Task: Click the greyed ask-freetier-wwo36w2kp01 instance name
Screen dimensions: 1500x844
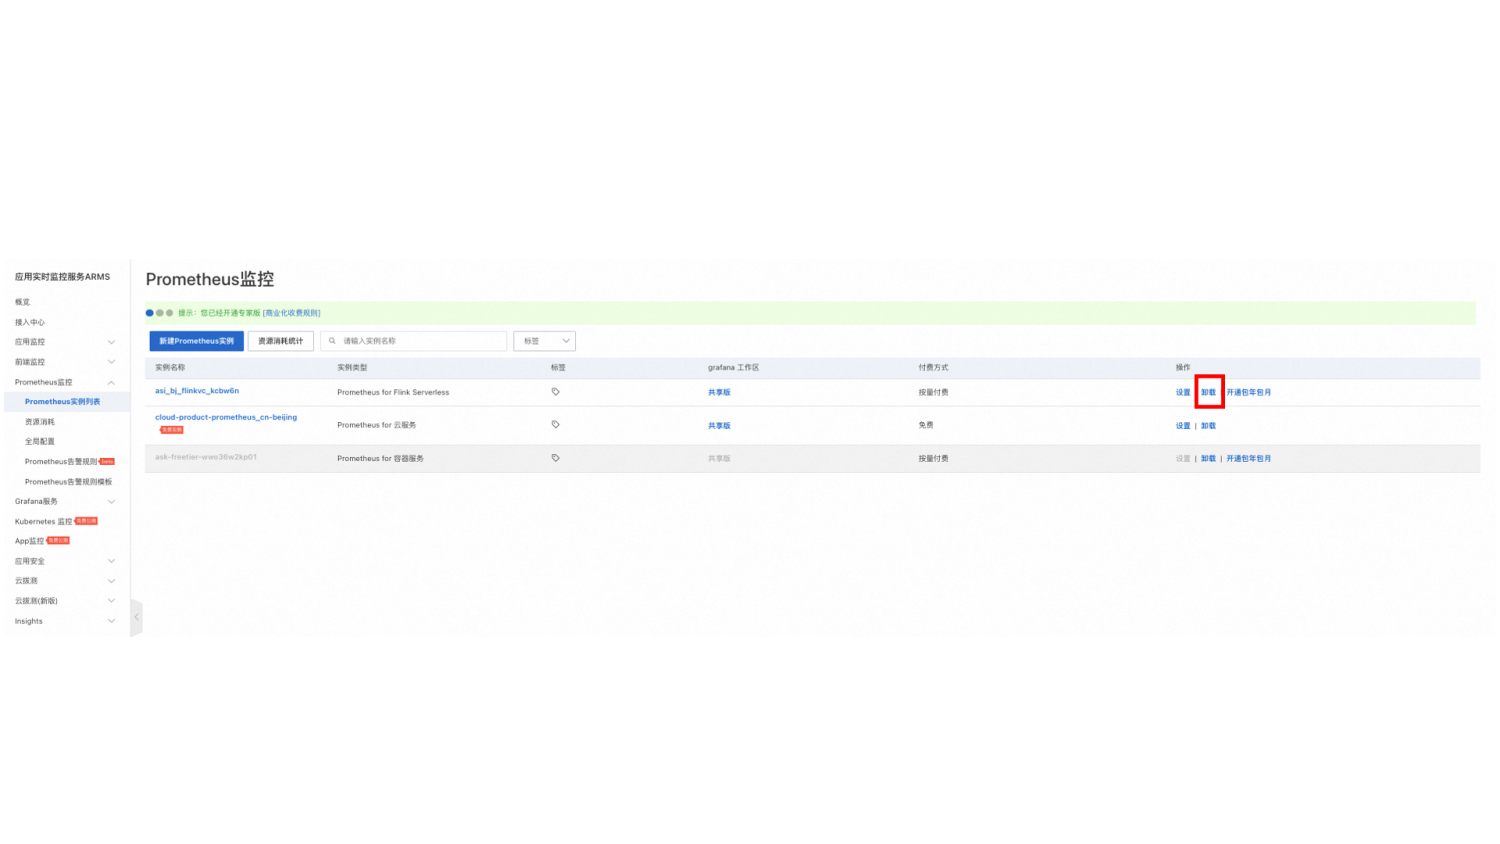Action: tap(206, 457)
